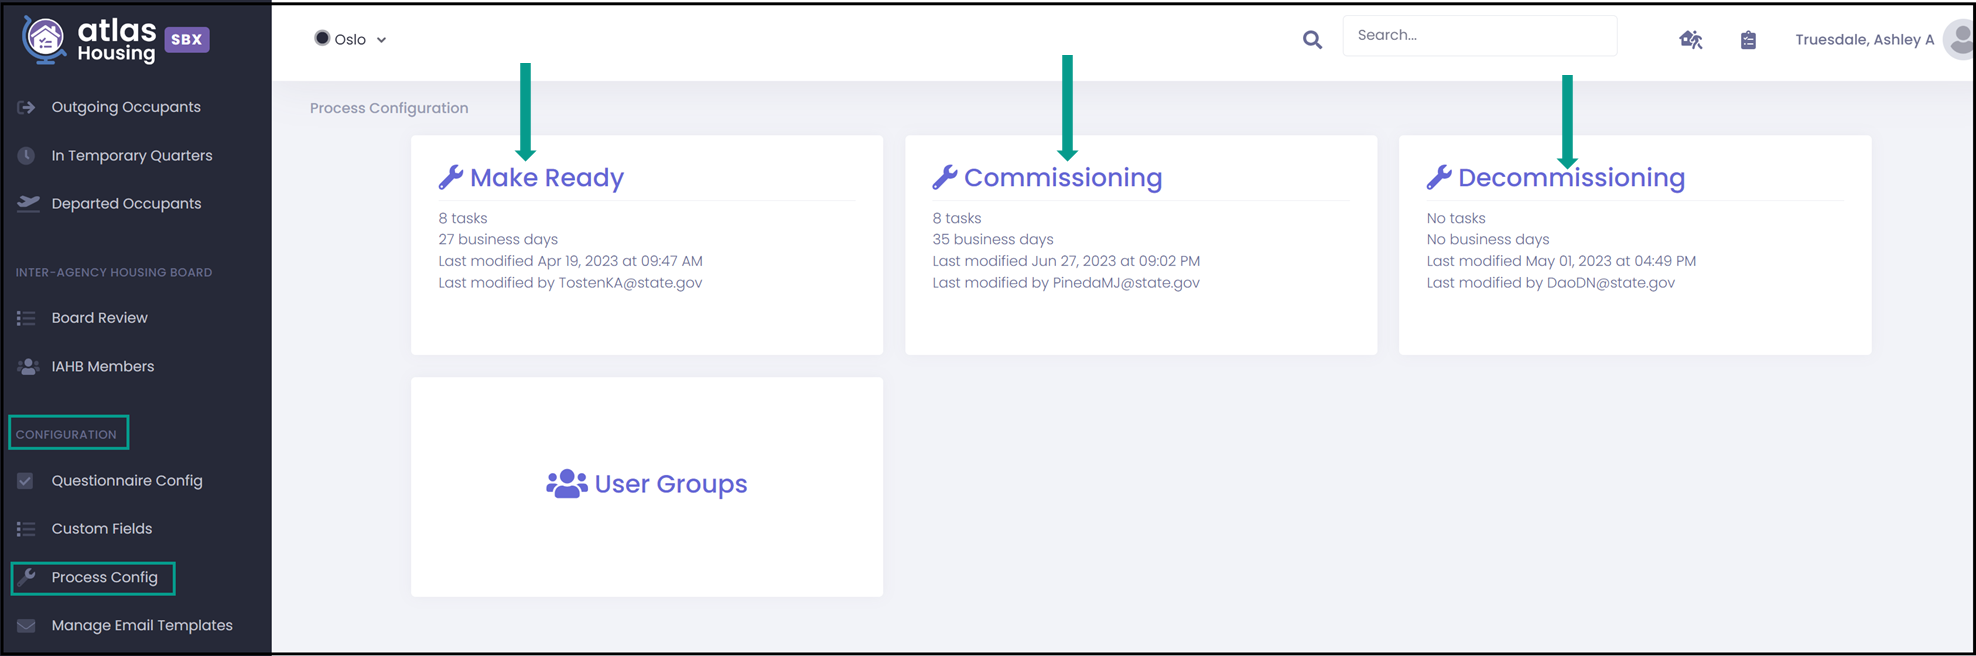The width and height of the screenshot is (1976, 656).
Task: Click the Board Review list icon
Action: (26, 318)
